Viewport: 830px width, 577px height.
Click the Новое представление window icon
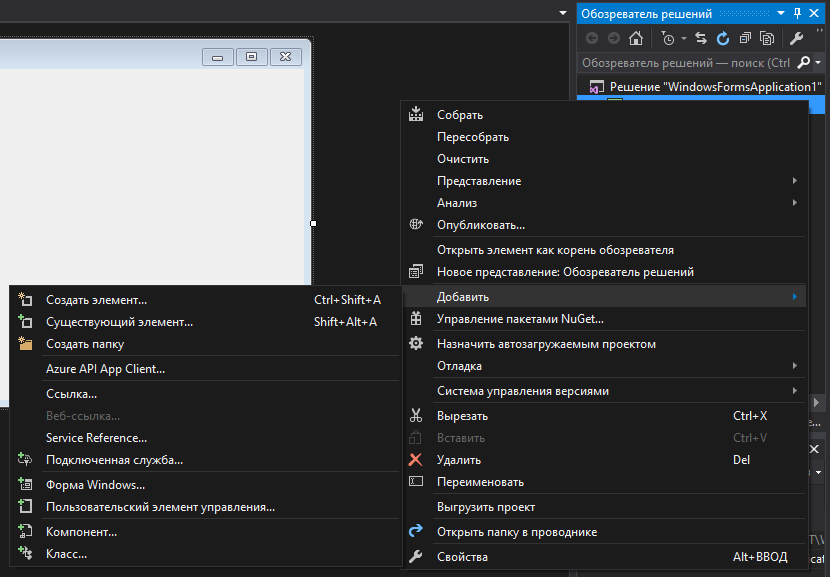click(x=416, y=272)
